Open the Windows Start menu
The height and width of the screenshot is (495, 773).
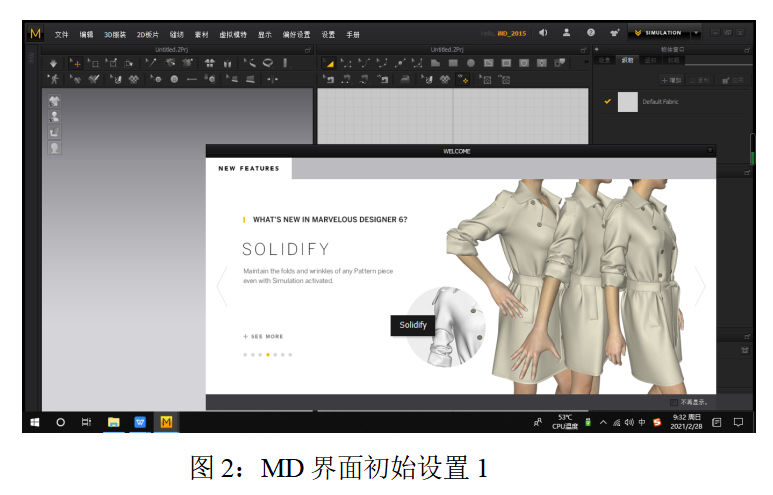click(35, 423)
